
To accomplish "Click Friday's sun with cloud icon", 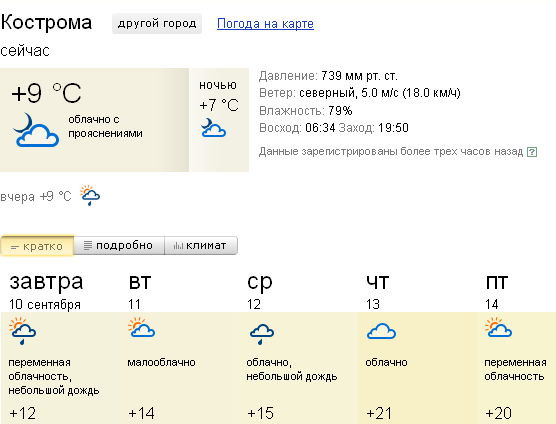I will (x=498, y=327).
